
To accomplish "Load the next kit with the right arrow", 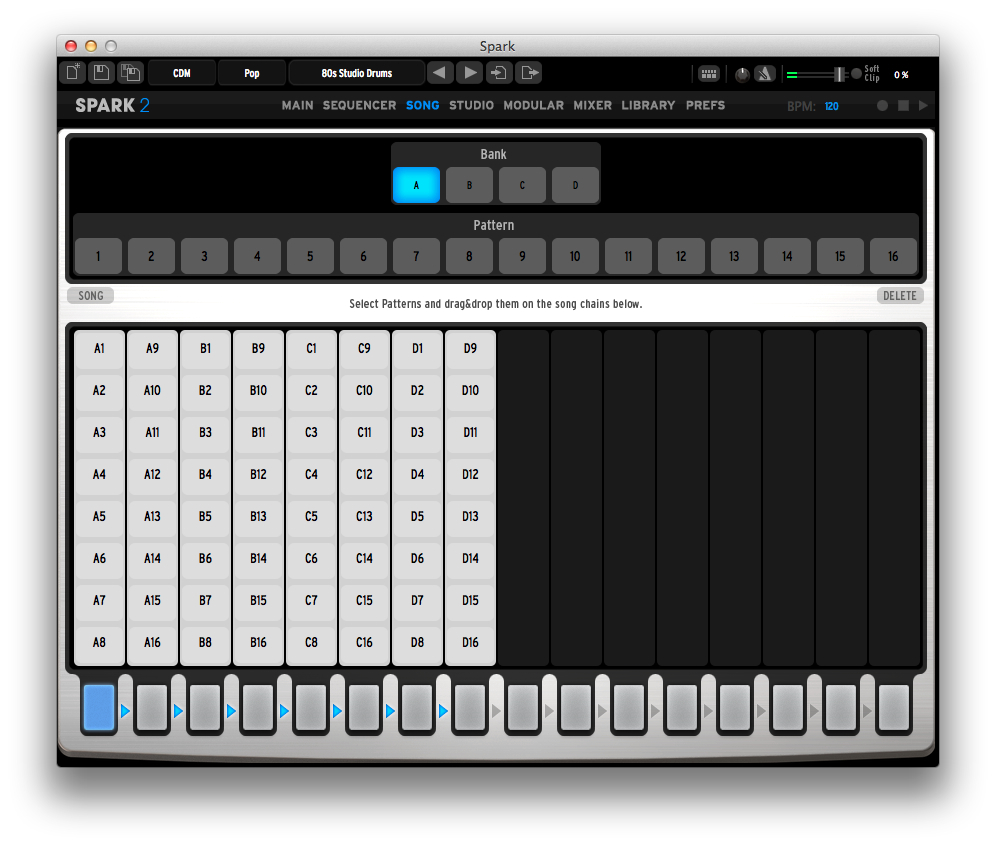I will [x=470, y=72].
